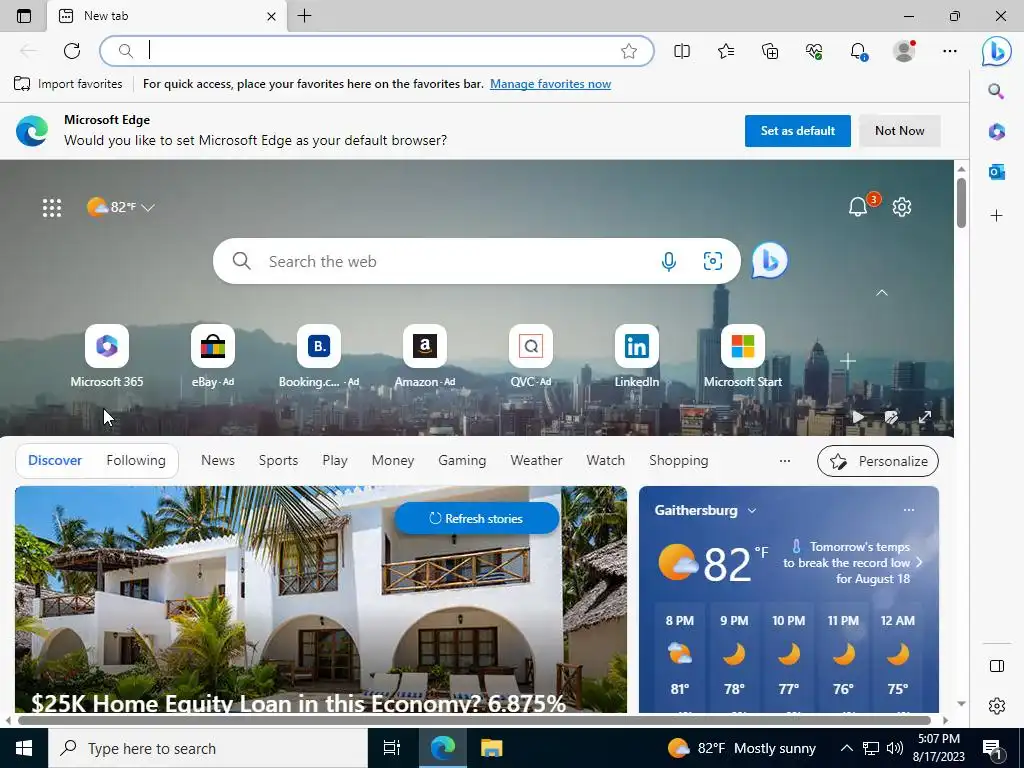The height and width of the screenshot is (768, 1024).
Task: Open sidebar Search icon
Action: click(x=996, y=91)
